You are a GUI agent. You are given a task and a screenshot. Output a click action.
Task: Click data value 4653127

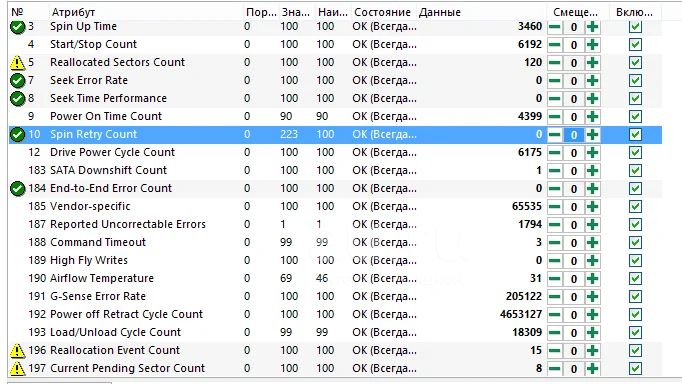pos(521,314)
